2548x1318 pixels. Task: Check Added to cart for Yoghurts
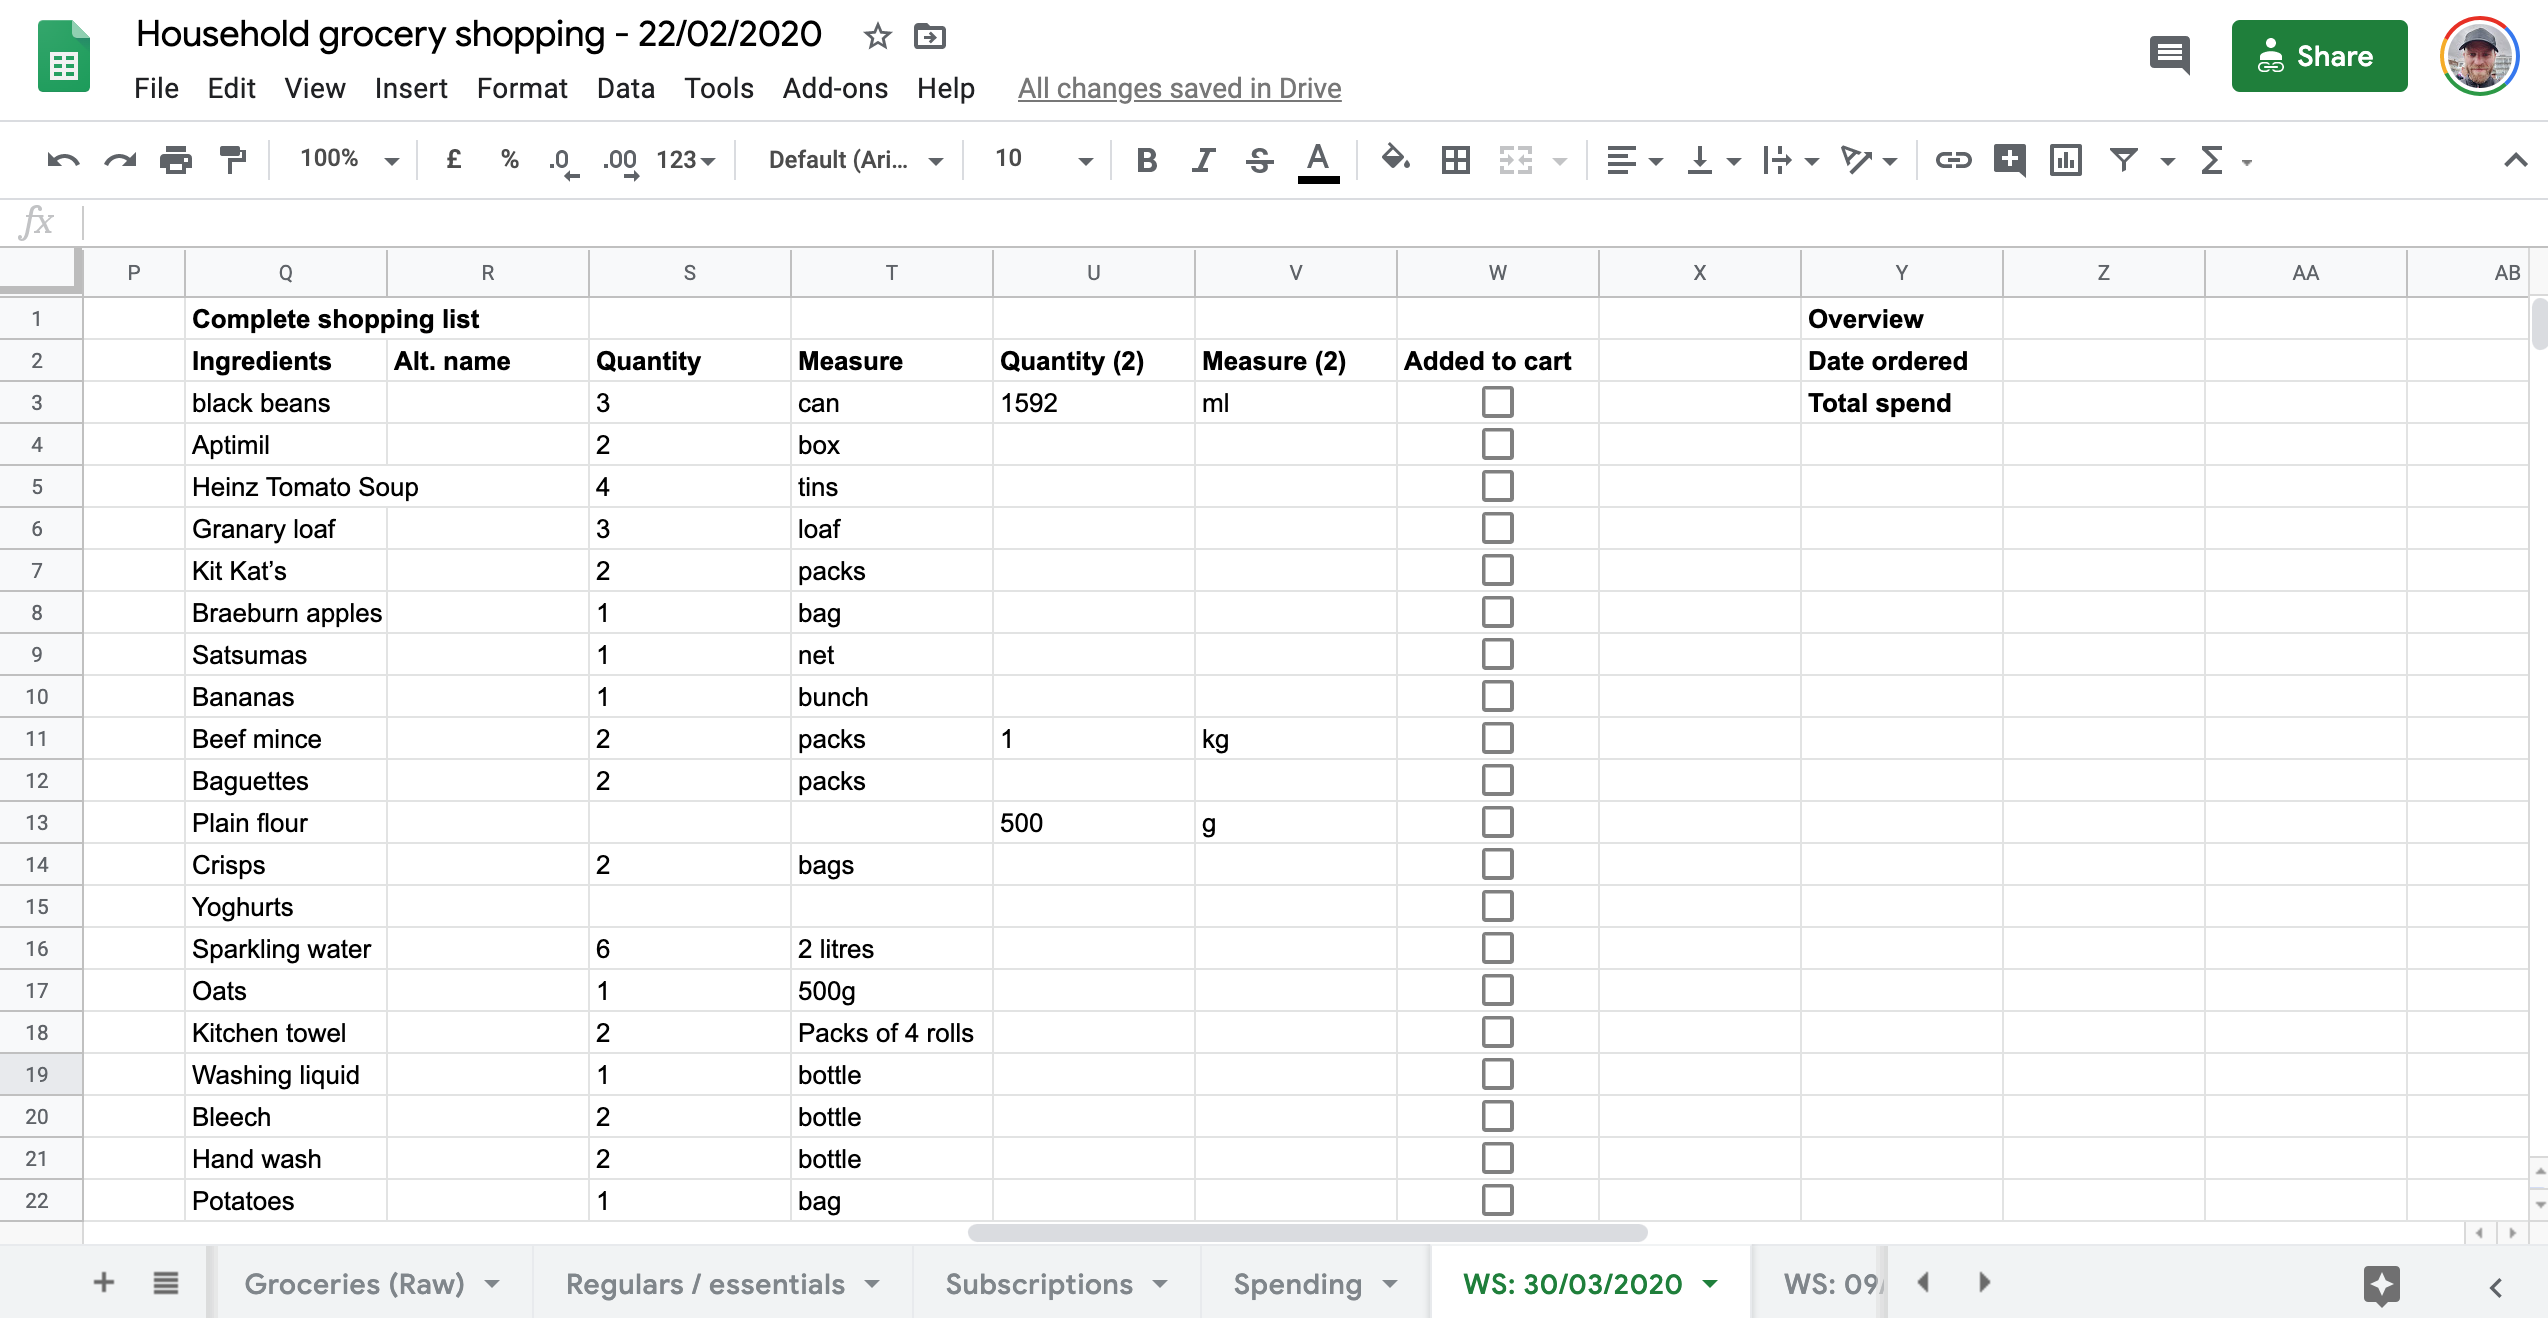click(x=1497, y=906)
